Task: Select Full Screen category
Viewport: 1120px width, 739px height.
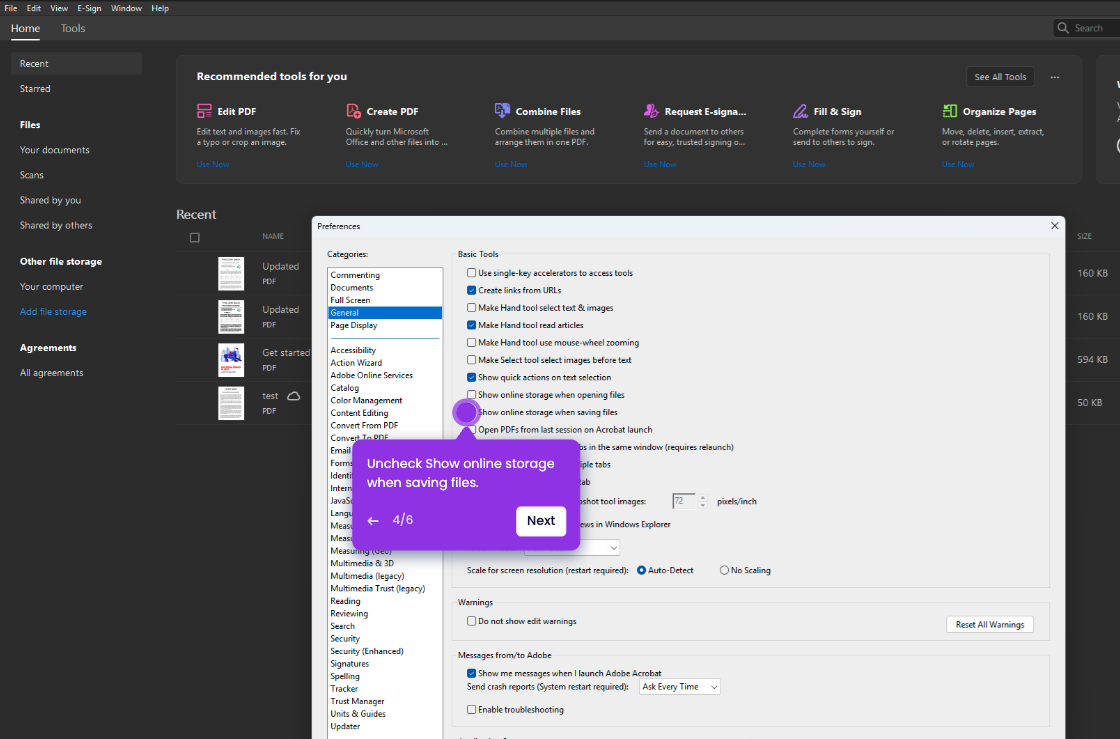Action: [x=350, y=300]
